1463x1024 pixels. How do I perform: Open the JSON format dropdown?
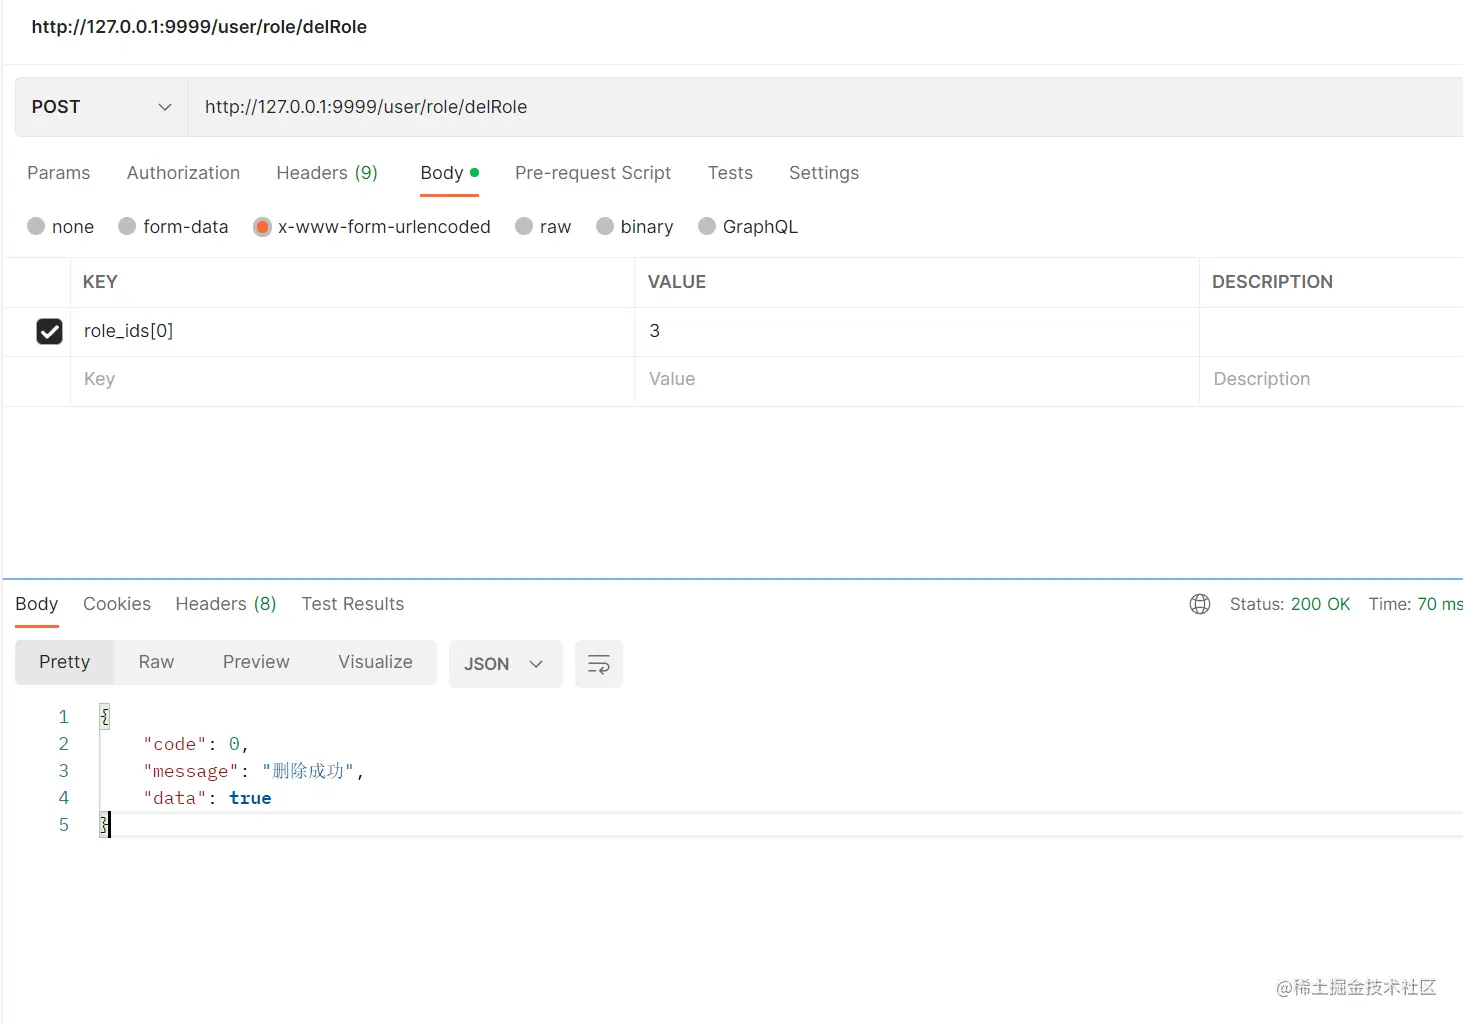click(505, 664)
